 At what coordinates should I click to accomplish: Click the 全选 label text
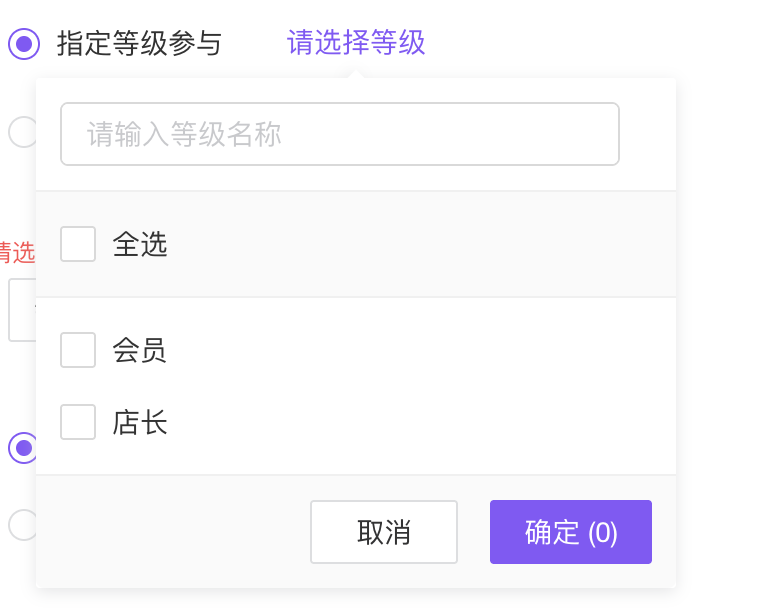click(x=140, y=245)
